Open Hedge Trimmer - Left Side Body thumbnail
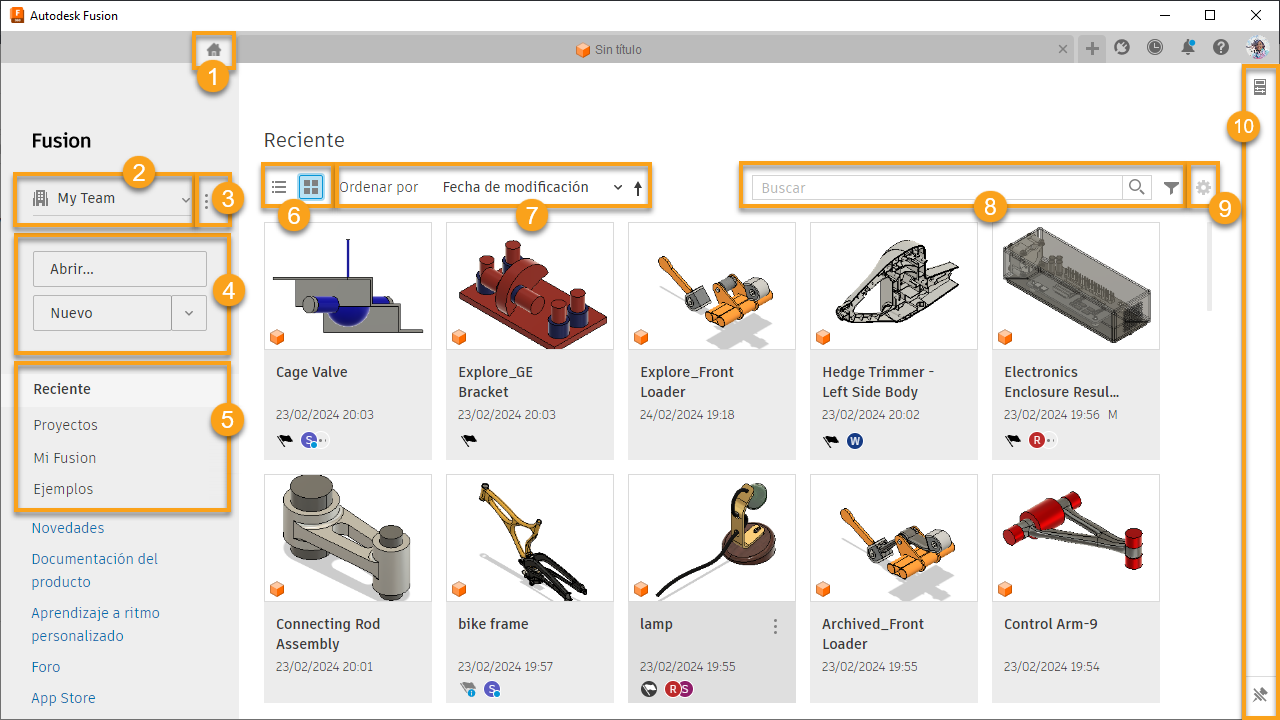This screenshot has height=720, width=1280. [894, 285]
